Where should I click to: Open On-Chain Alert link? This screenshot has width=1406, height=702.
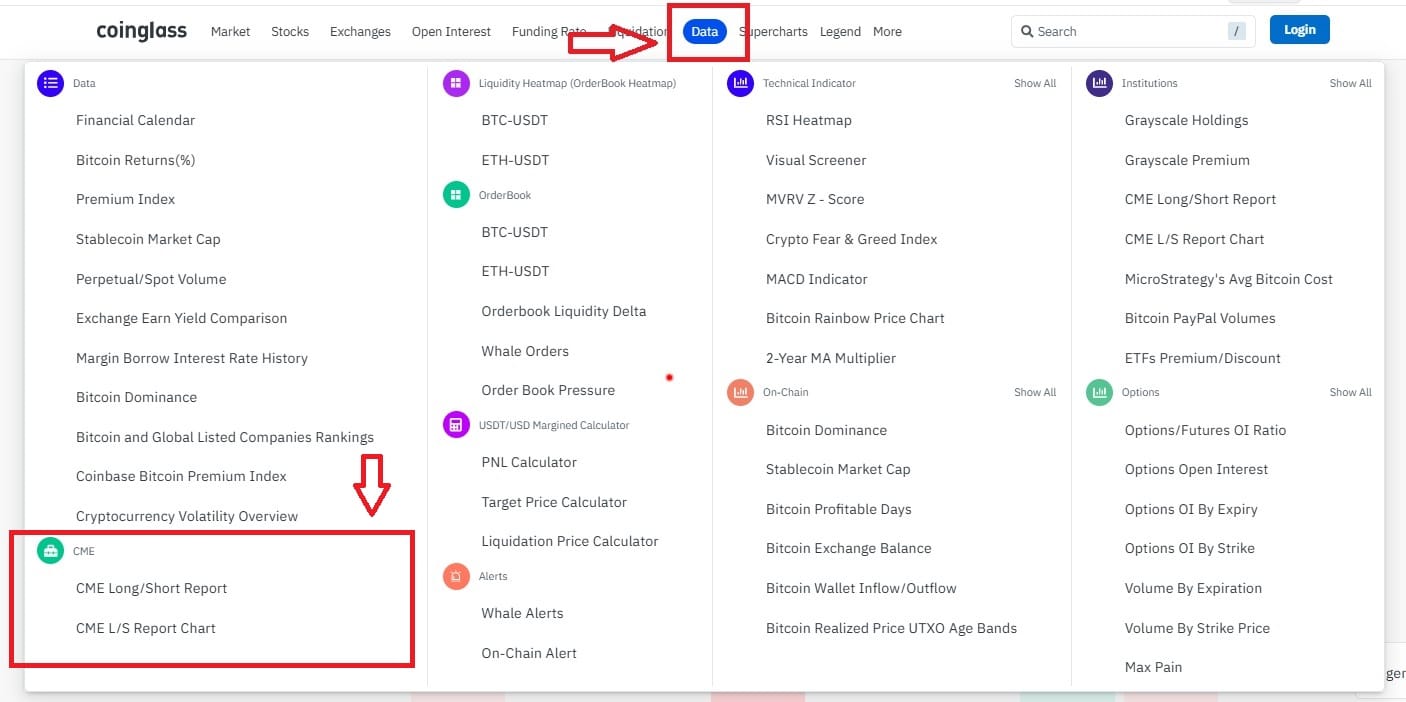tap(529, 653)
